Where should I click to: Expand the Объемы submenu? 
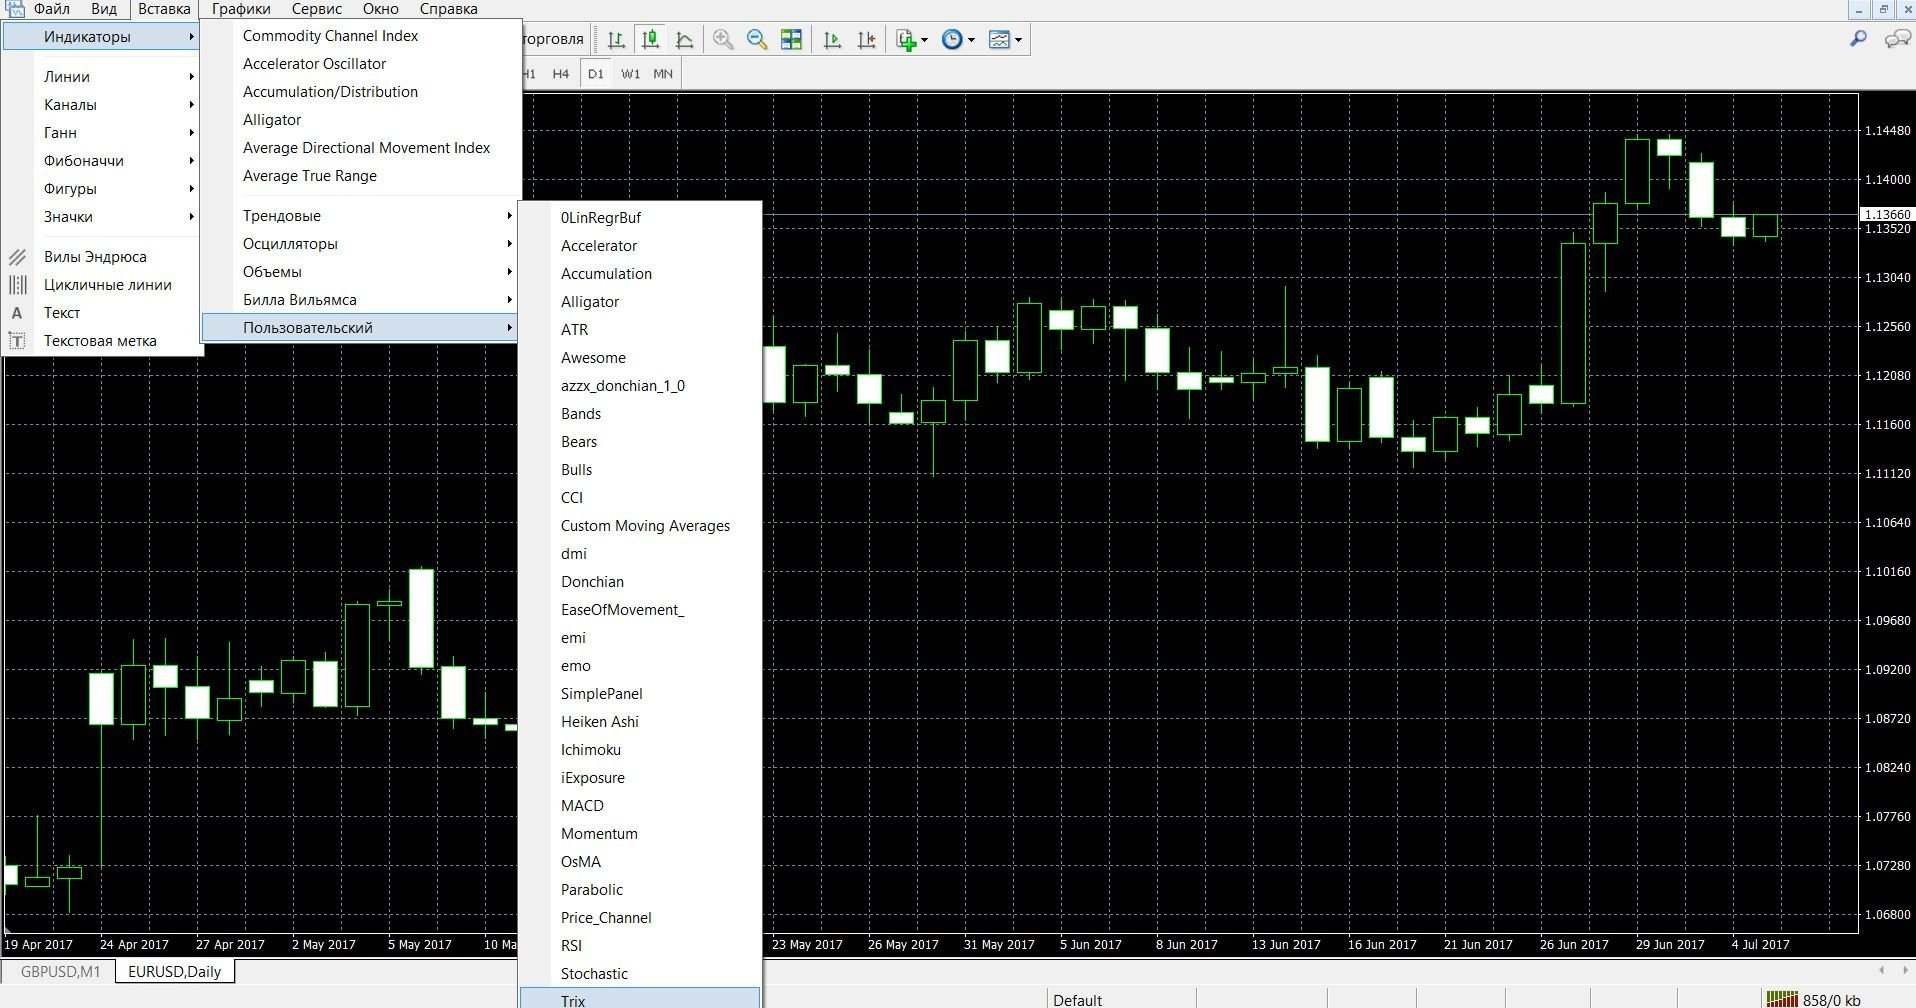tap(360, 272)
